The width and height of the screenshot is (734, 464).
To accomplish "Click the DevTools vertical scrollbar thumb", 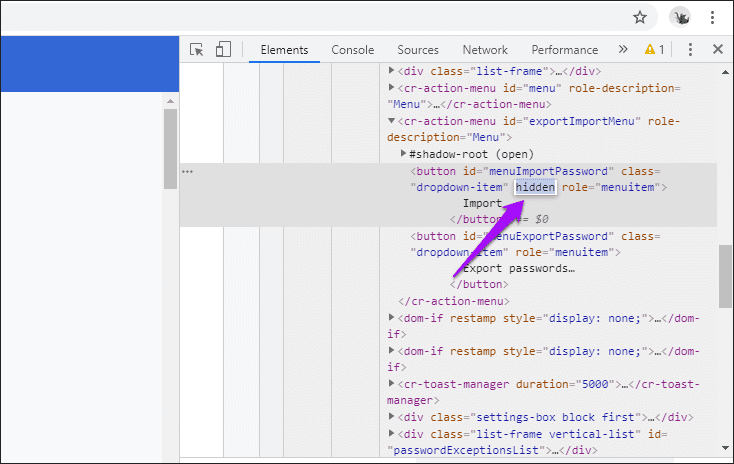I will [725, 276].
